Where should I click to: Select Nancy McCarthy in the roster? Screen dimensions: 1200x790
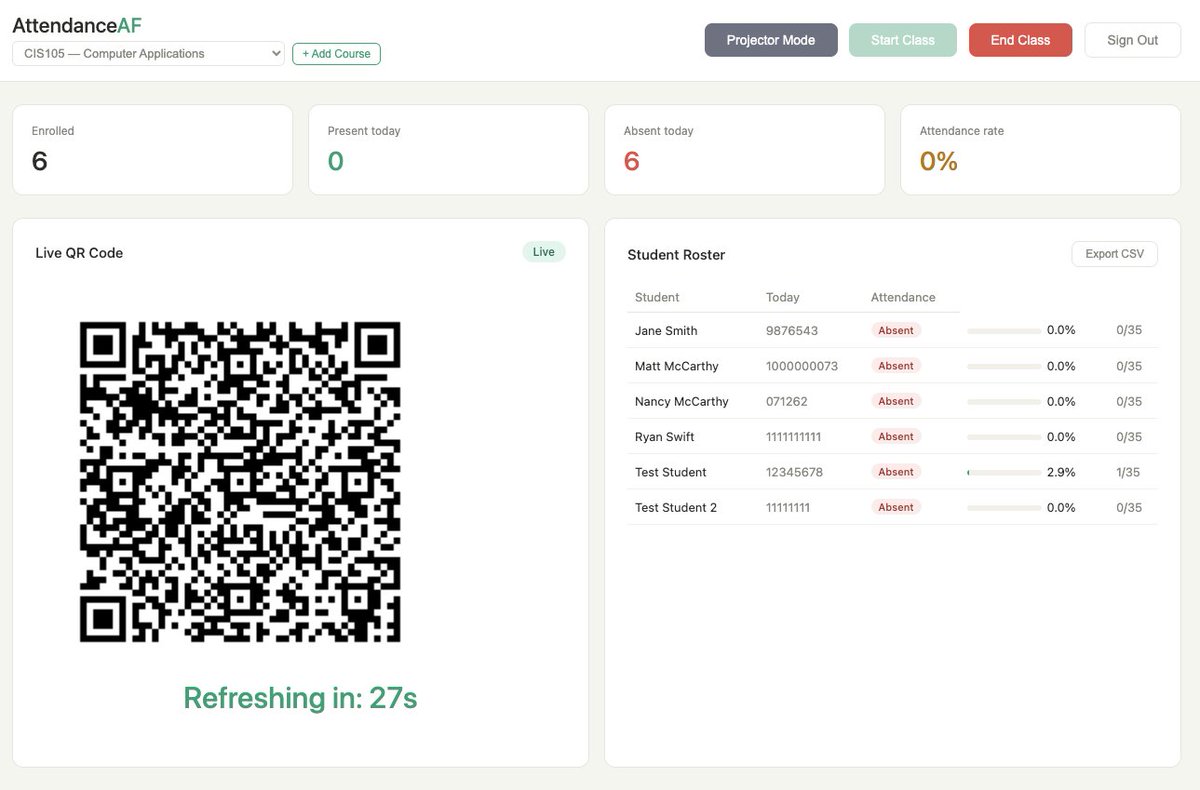pyautogui.click(x=682, y=401)
